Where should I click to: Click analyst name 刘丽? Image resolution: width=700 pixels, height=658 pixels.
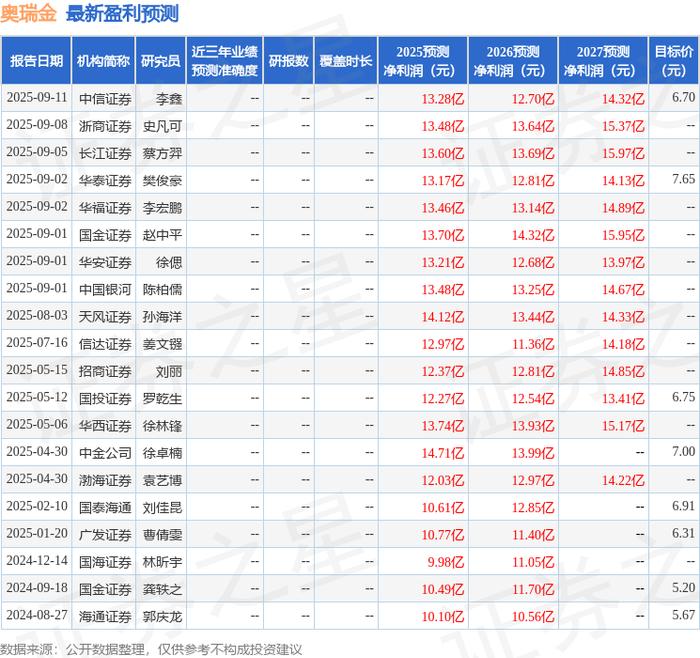click(x=169, y=371)
